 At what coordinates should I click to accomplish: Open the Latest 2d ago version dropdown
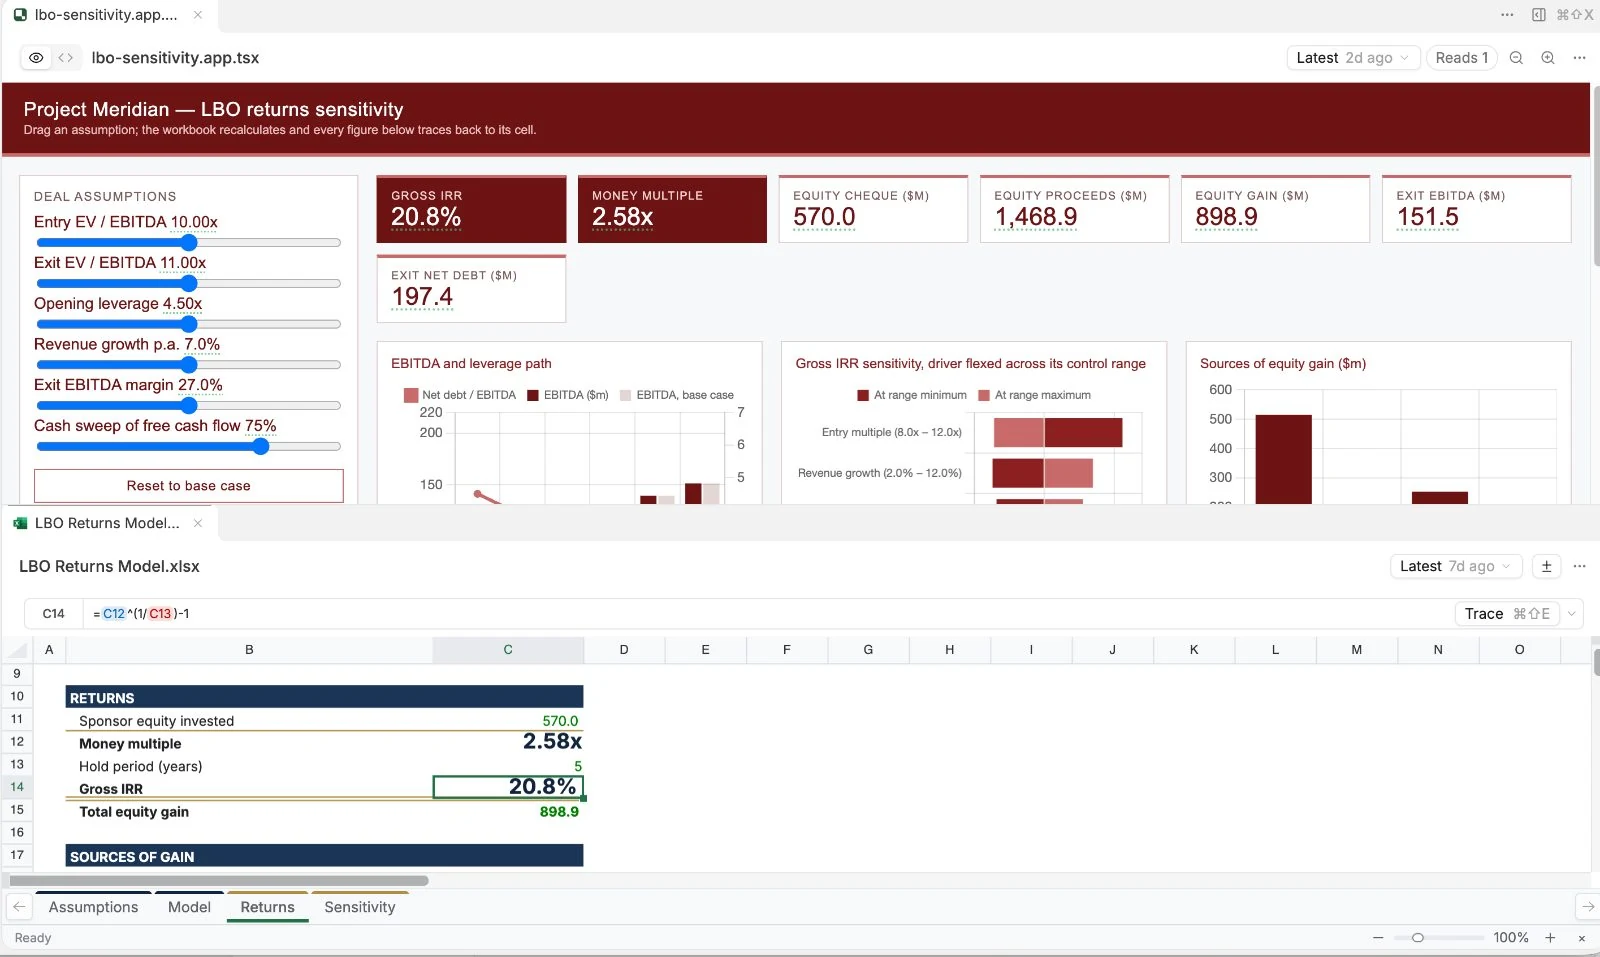(x=1353, y=58)
